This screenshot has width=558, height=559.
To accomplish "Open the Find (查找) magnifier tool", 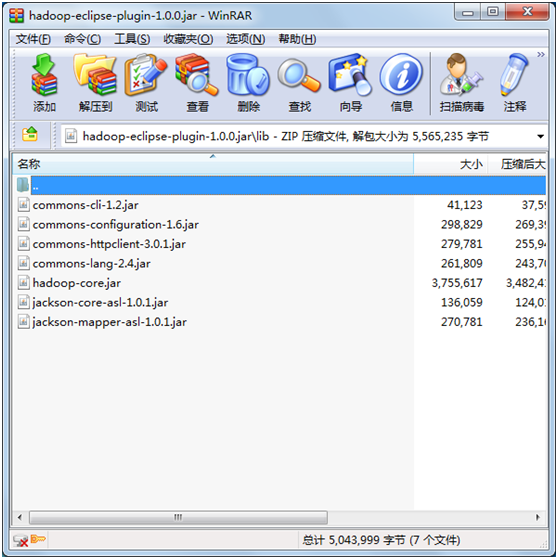I will 299,76.
